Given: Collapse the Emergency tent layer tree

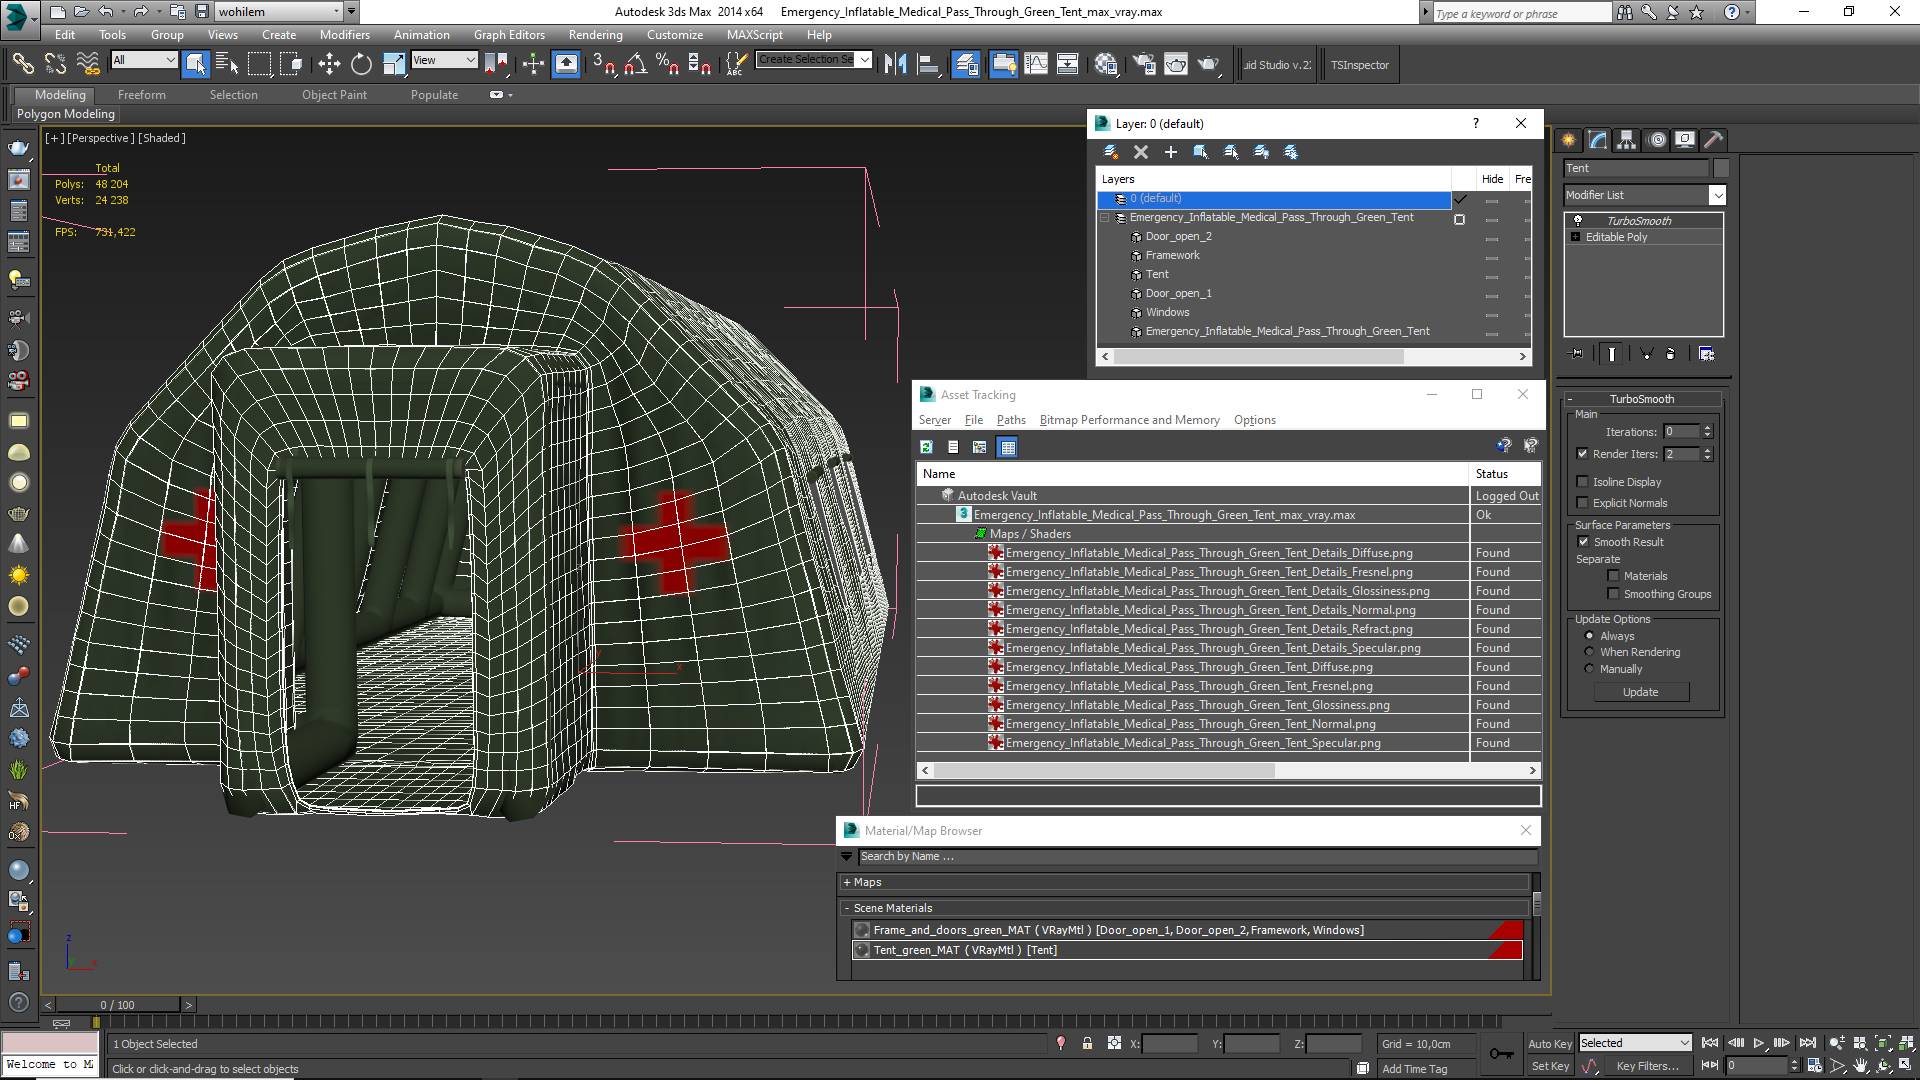Looking at the screenshot, I should point(1105,217).
